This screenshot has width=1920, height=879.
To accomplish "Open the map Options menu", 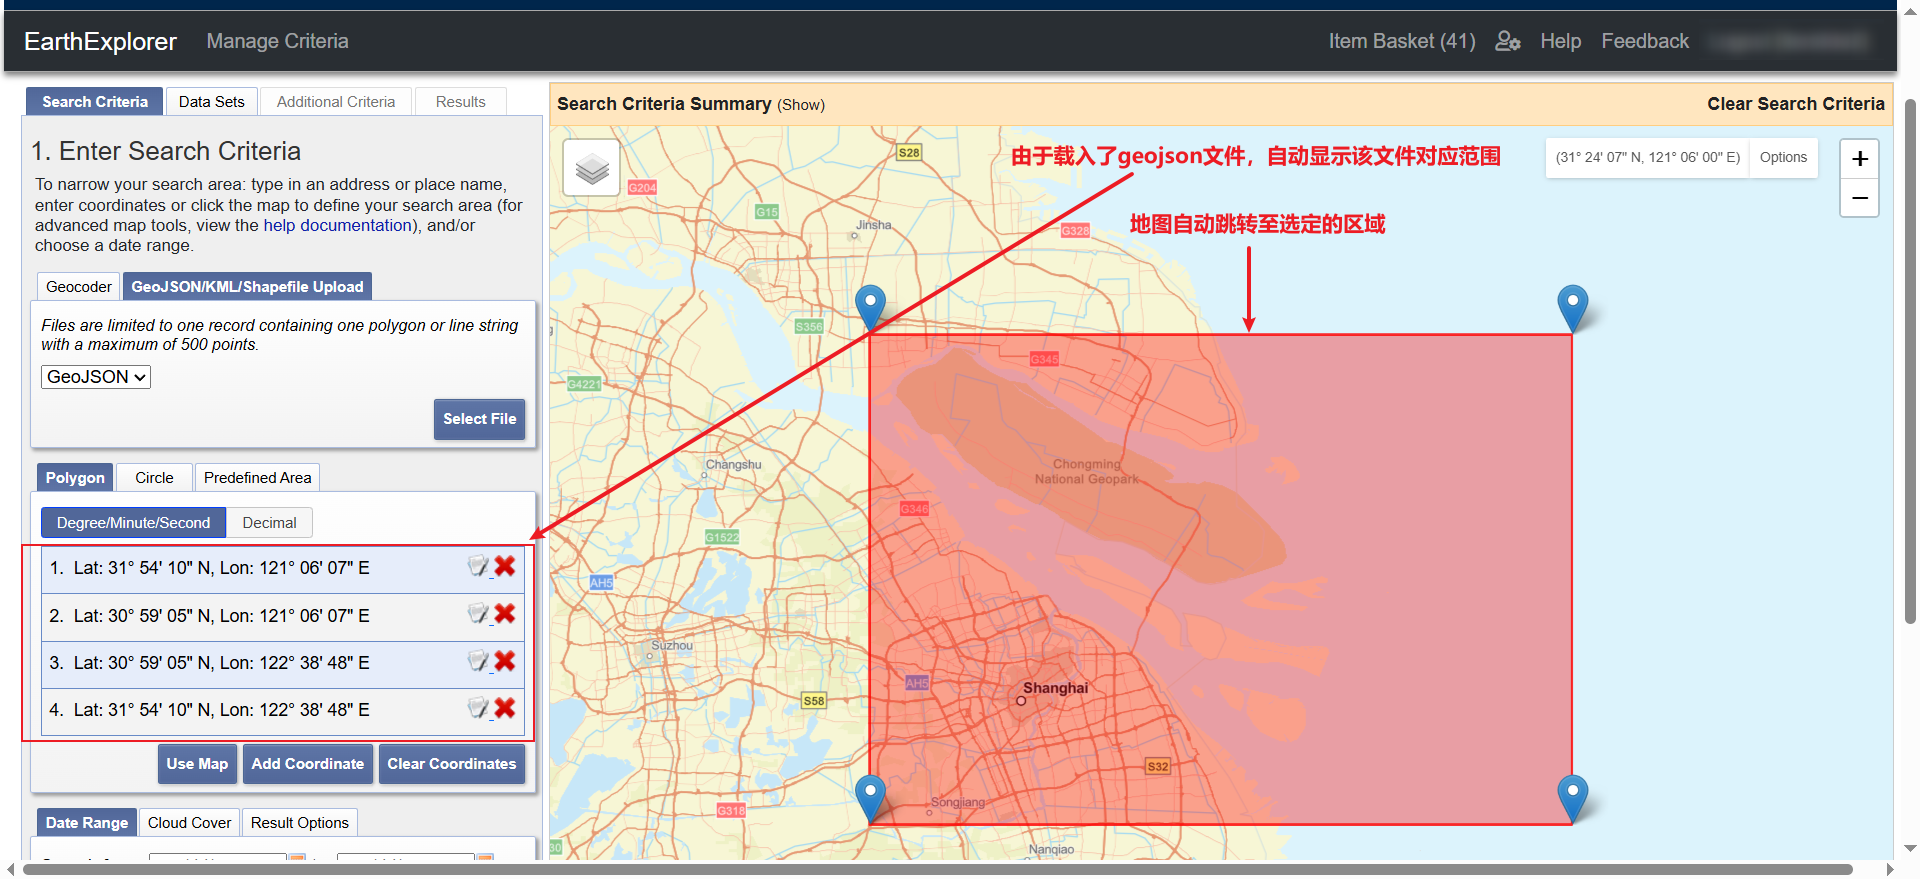I will 1783,157.
